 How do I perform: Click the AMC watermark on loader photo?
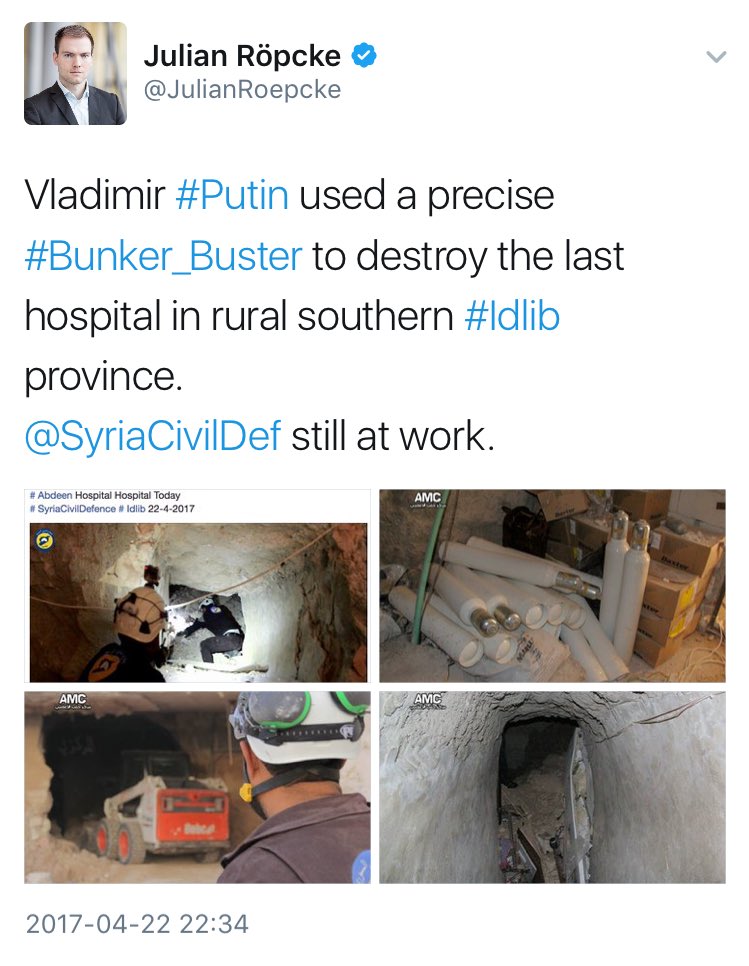pyautogui.click(x=72, y=701)
